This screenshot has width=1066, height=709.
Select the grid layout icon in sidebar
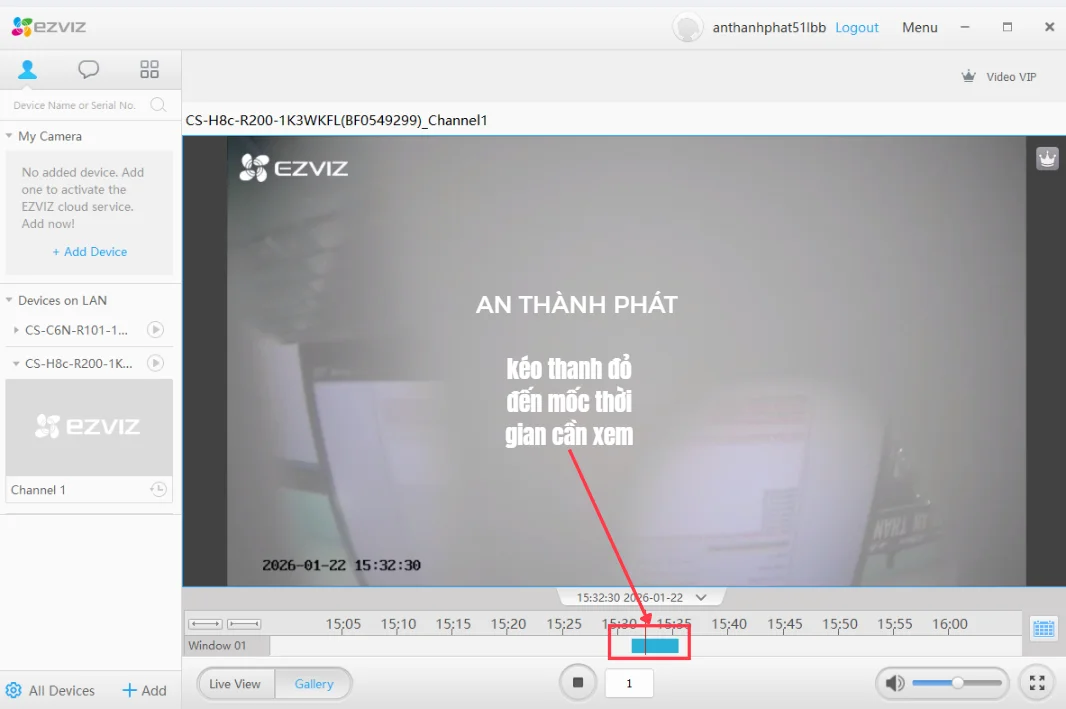click(x=149, y=69)
